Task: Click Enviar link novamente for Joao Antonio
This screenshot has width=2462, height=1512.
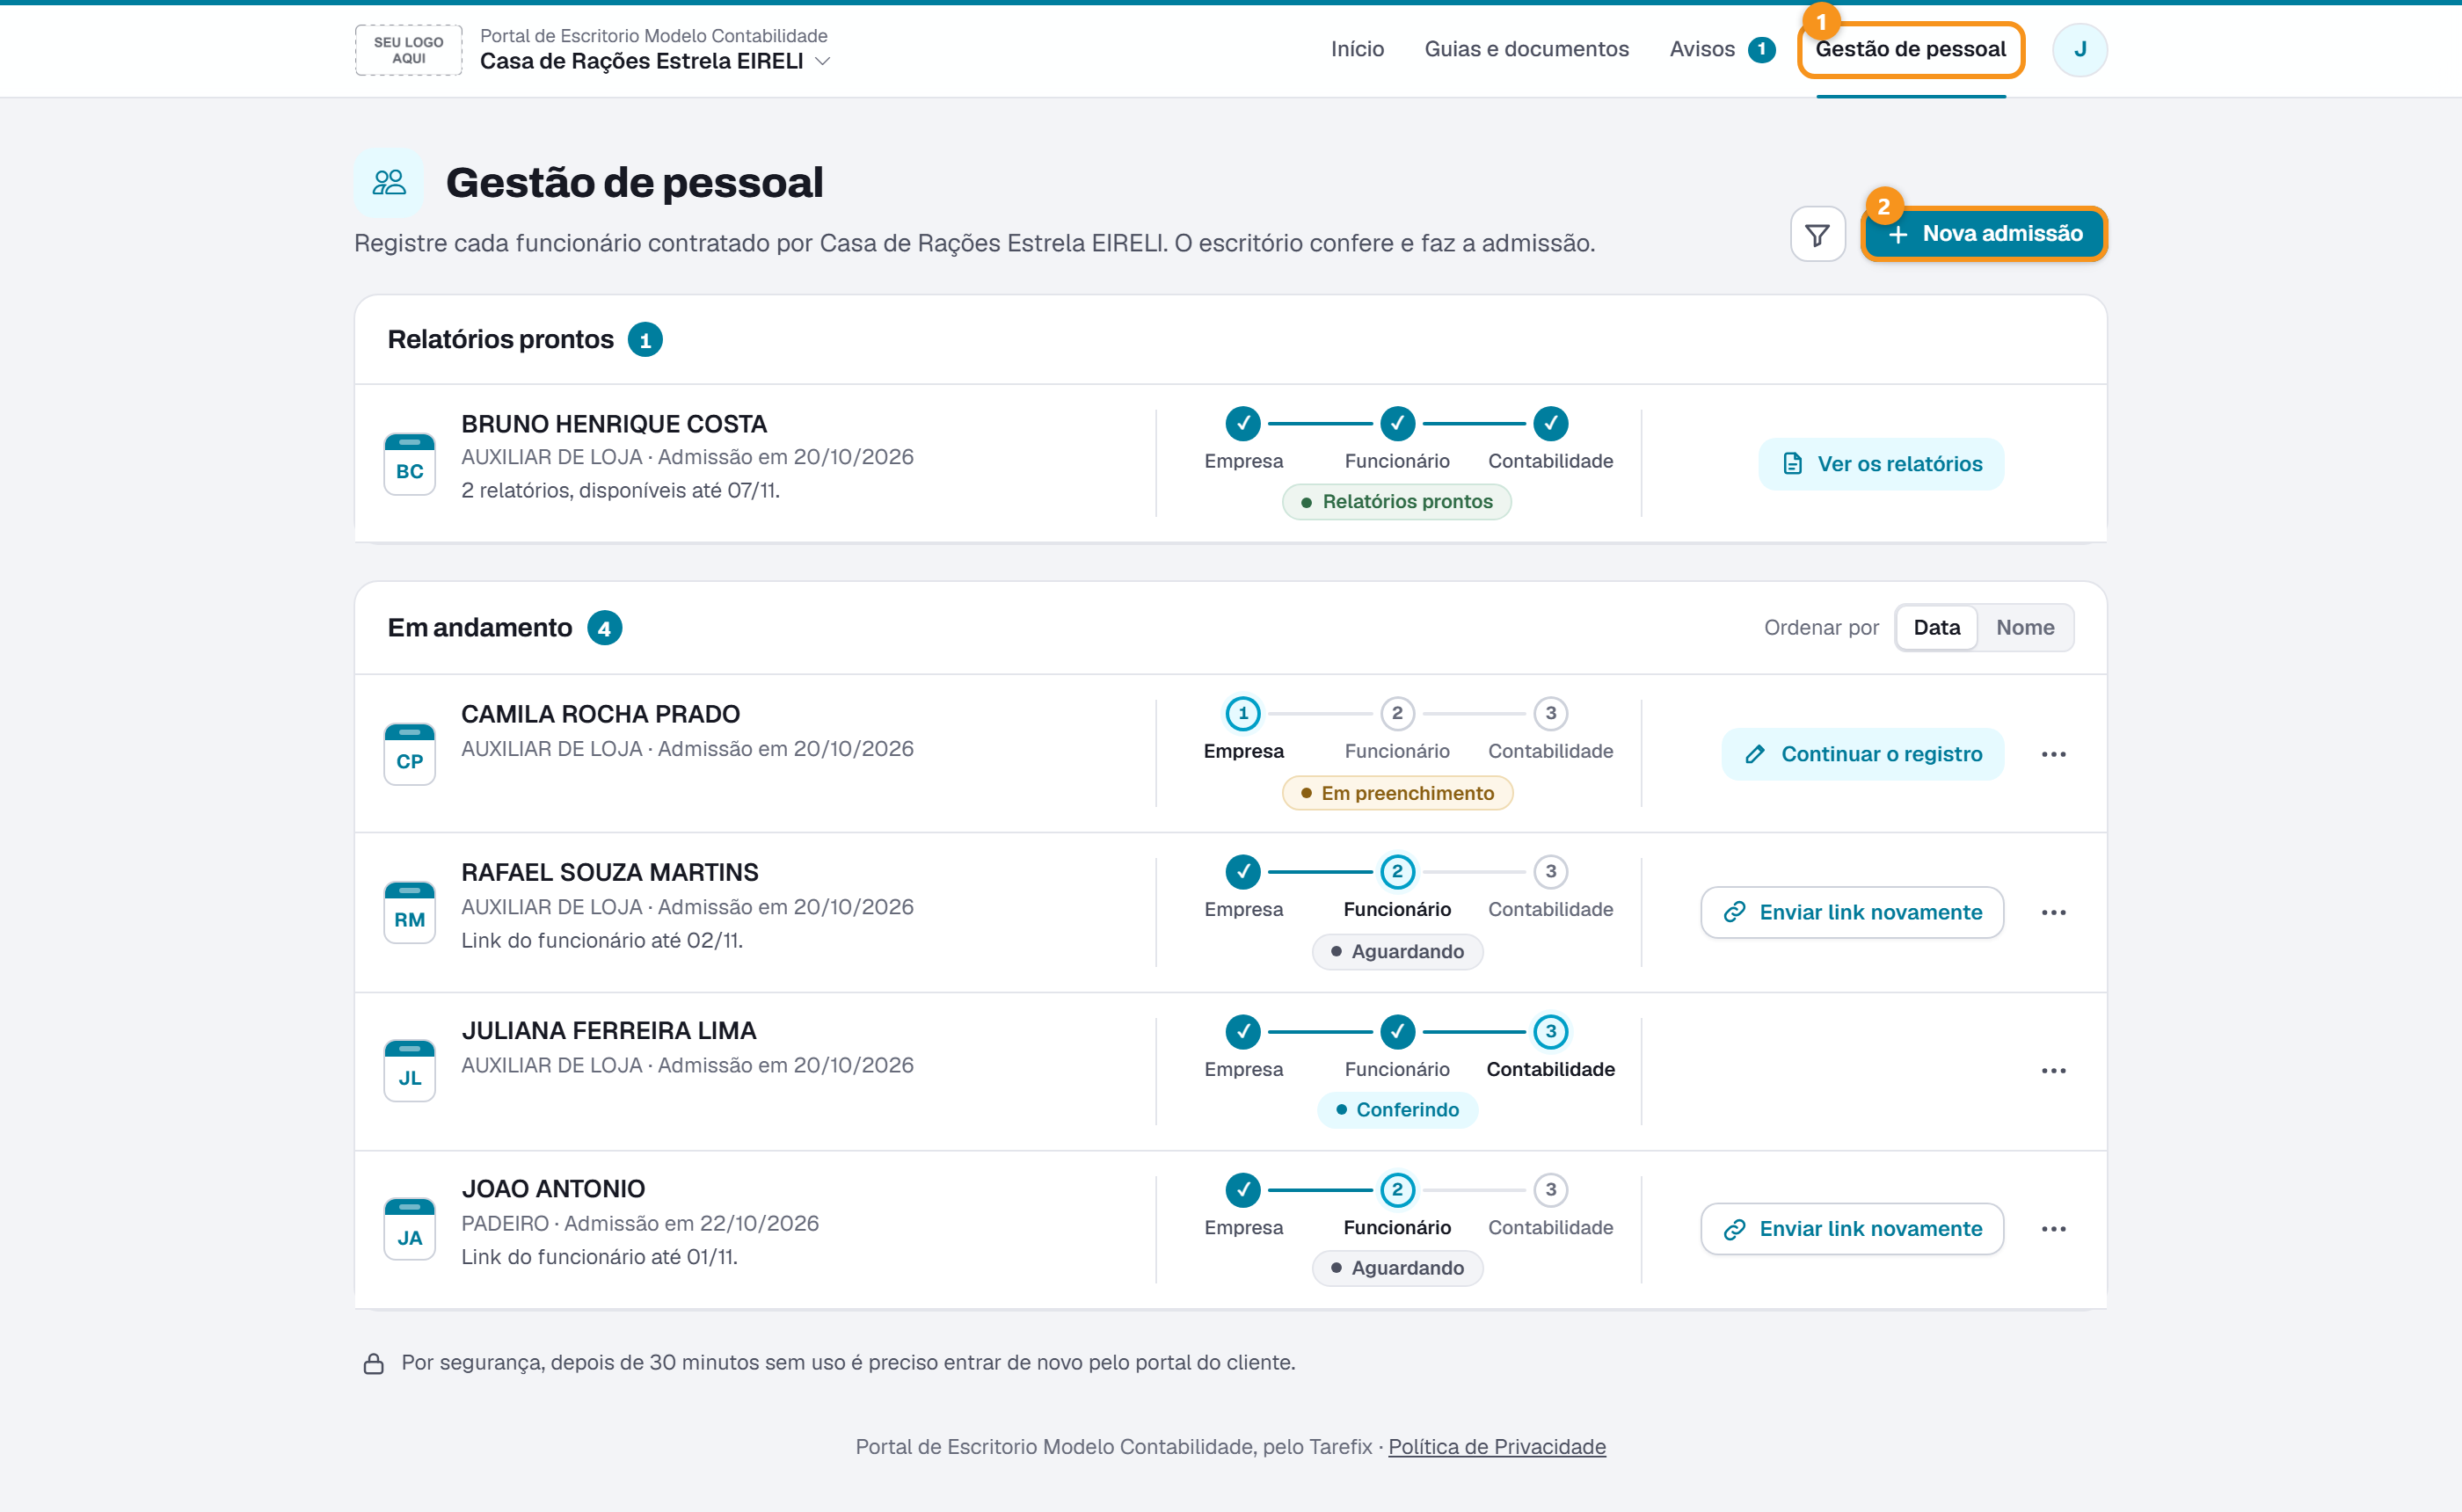Action: coord(1852,1229)
